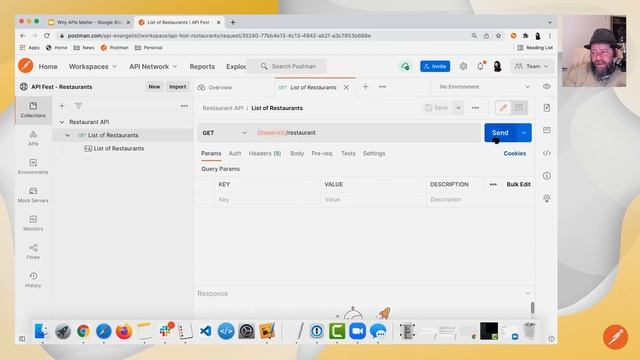The image size is (640, 360).
Task: Open the code snippet icon
Action: (x=547, y=153)
